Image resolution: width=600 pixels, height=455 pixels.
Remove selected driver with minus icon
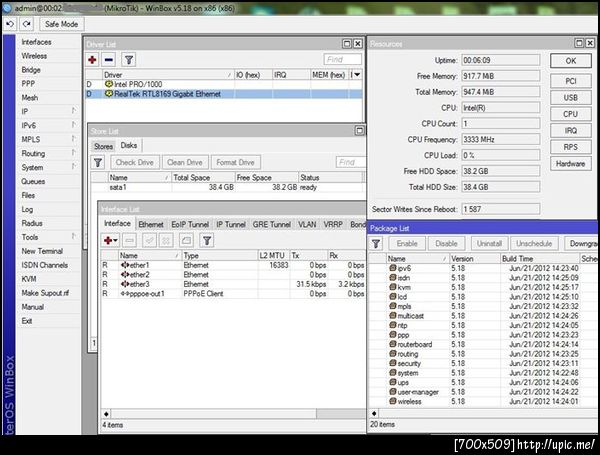coord(109,60)
